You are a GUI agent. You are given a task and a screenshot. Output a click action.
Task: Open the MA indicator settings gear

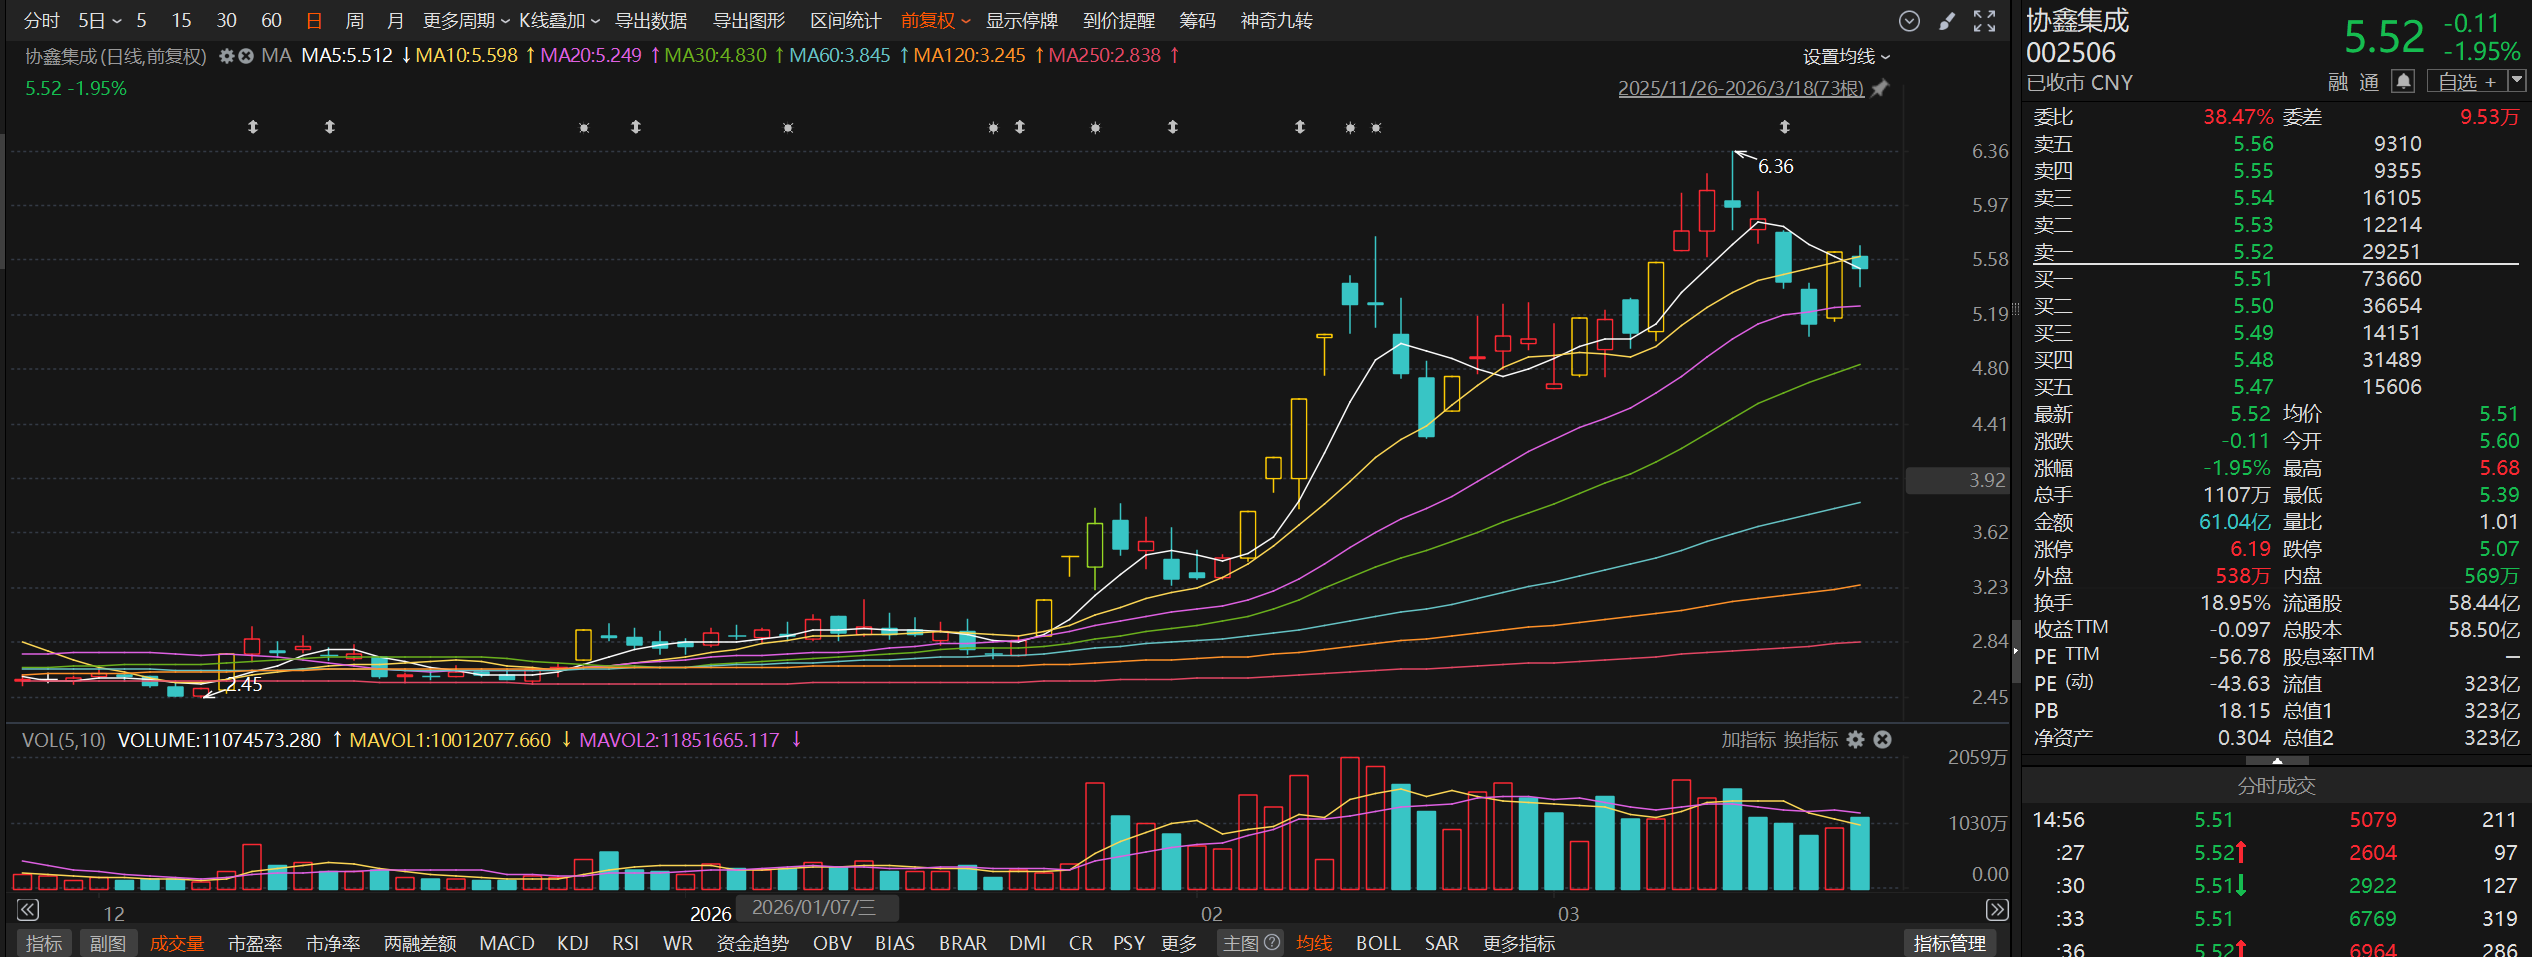coord(226,56)
